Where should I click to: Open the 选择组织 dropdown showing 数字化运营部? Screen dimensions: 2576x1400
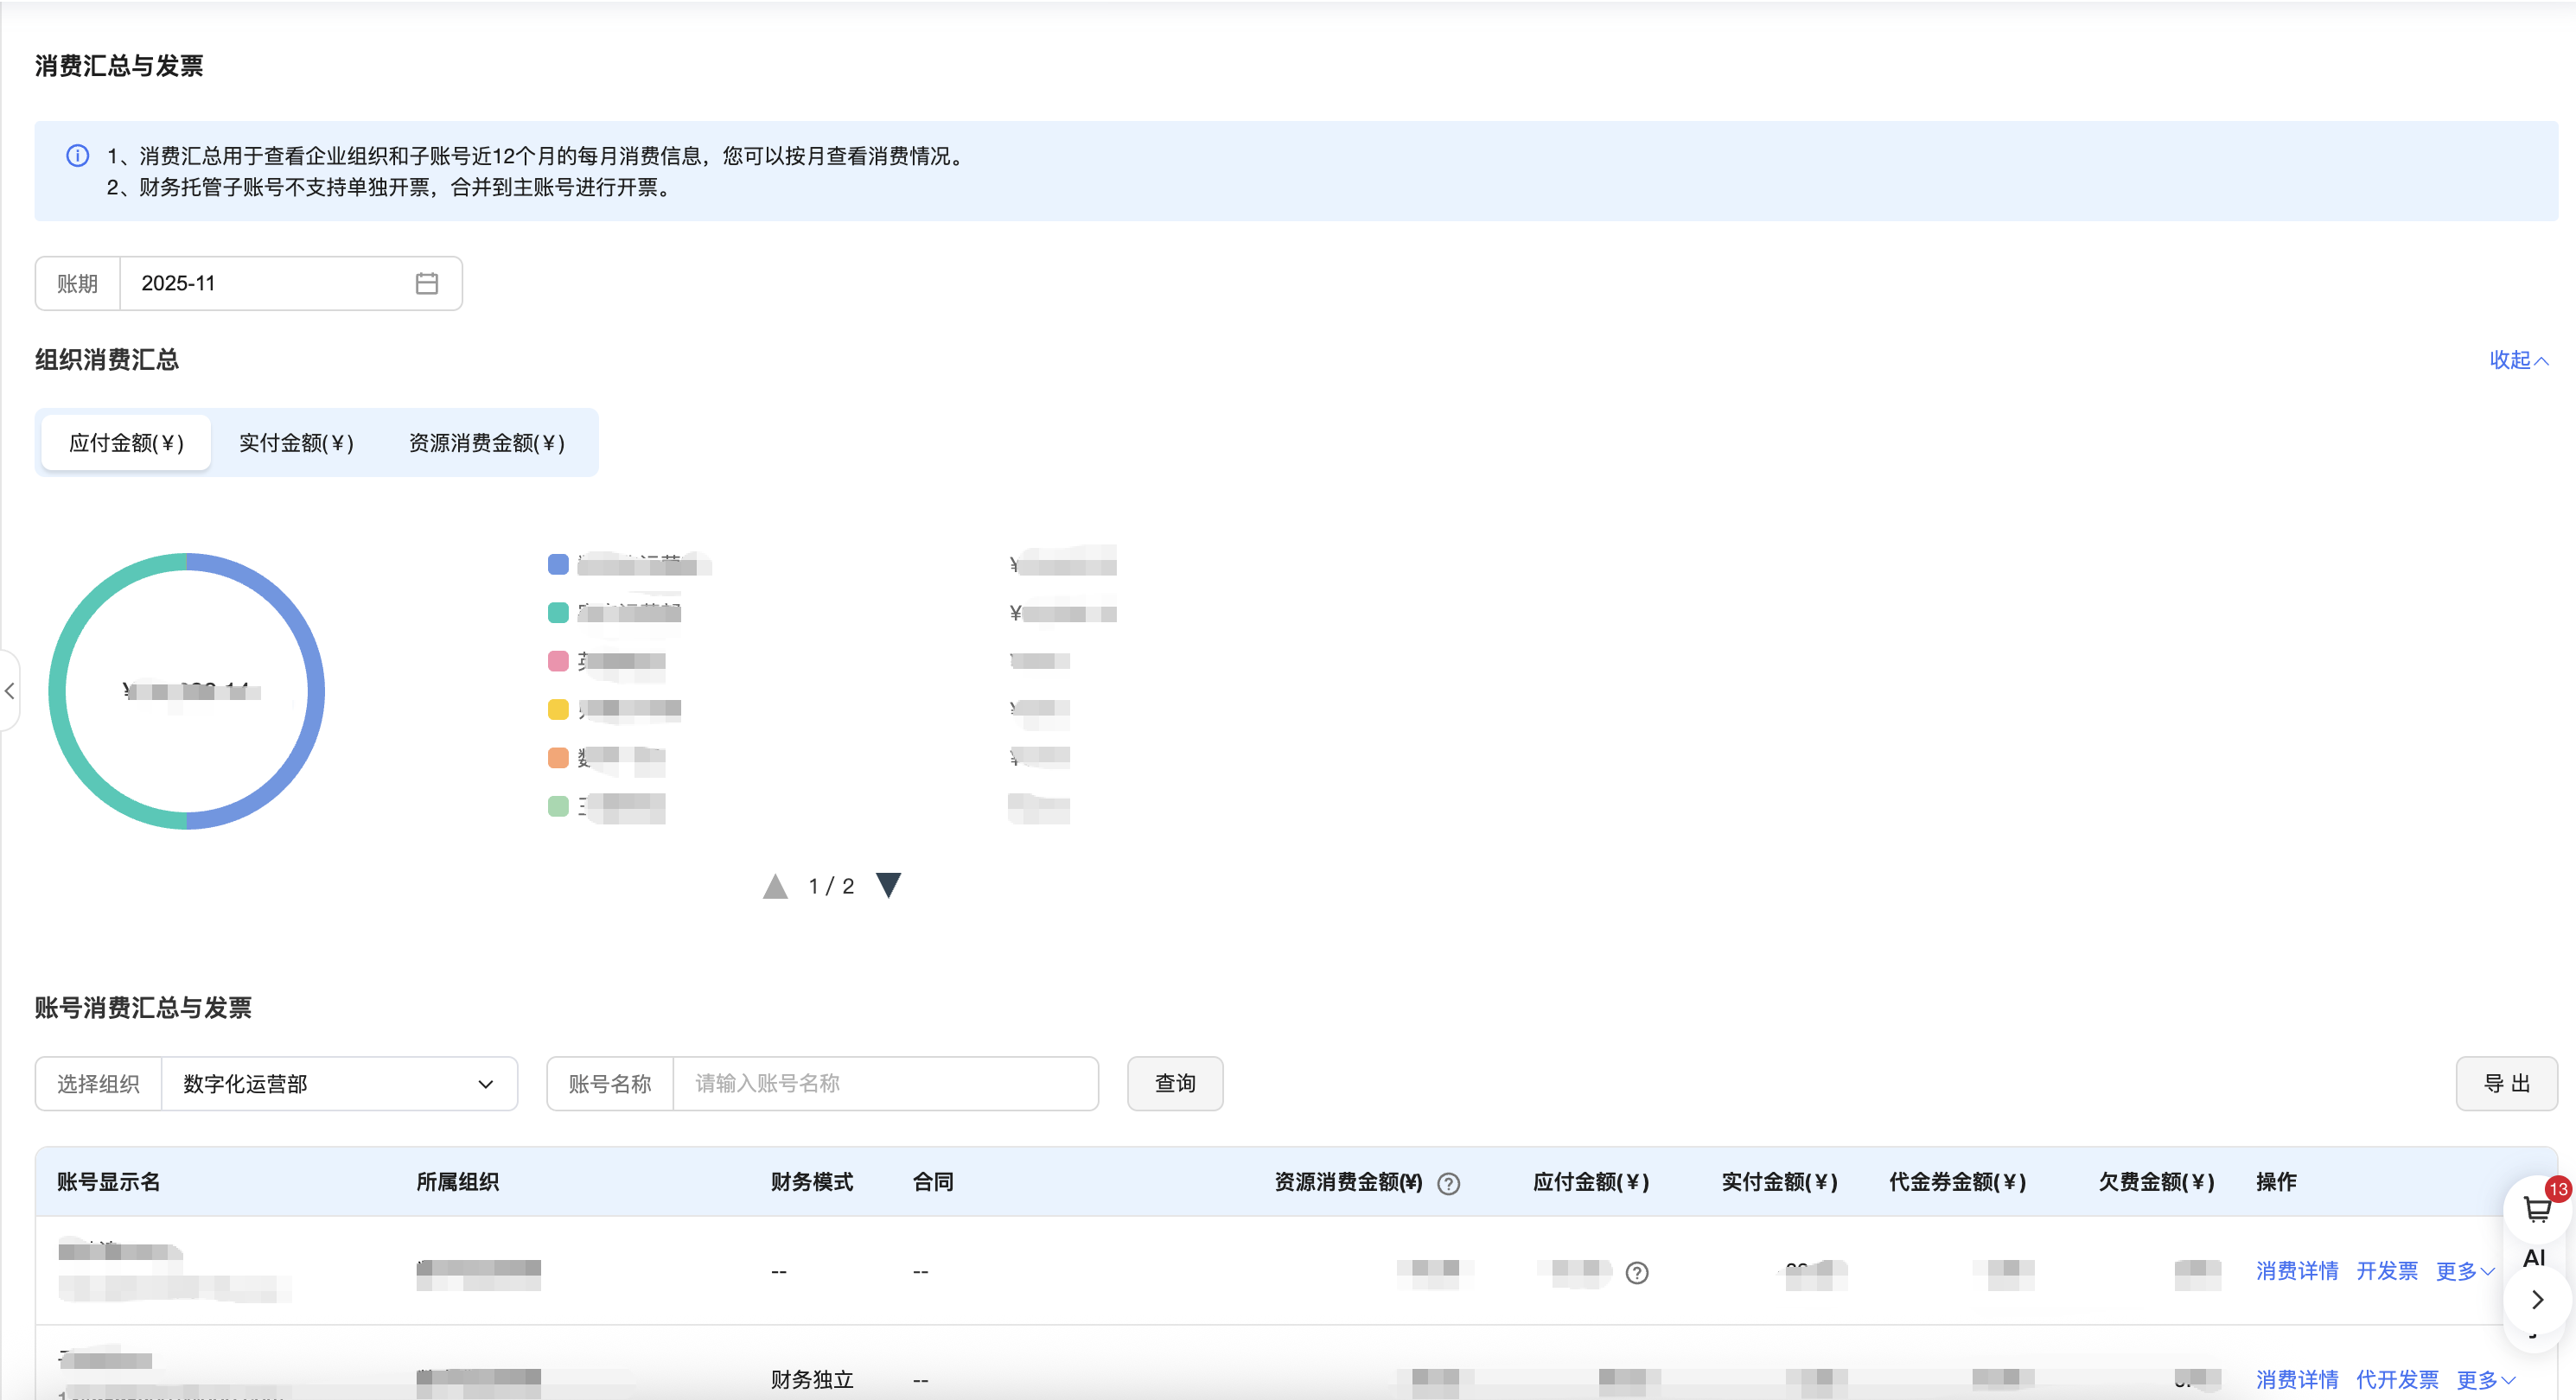pyautogui.click(x=338, y=1084)
